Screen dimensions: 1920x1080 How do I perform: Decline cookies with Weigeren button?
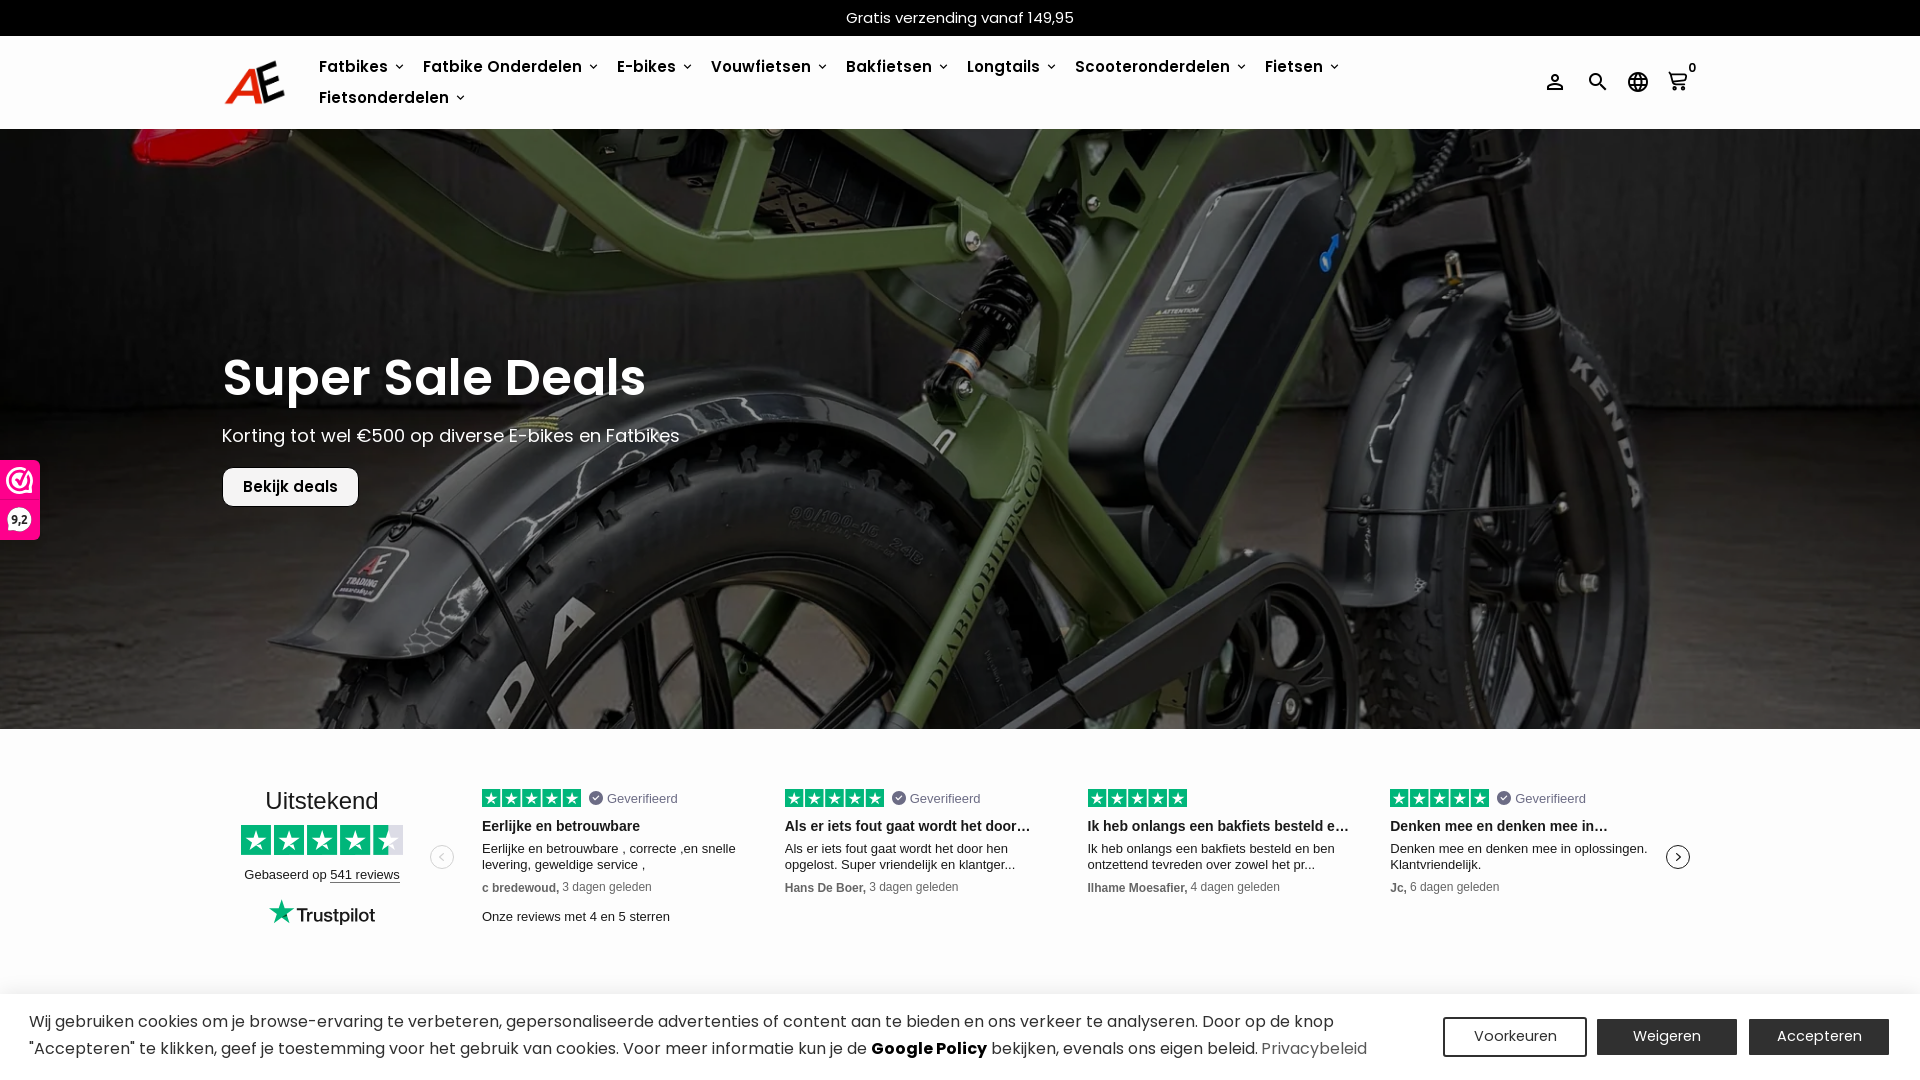[1666, 1037]
